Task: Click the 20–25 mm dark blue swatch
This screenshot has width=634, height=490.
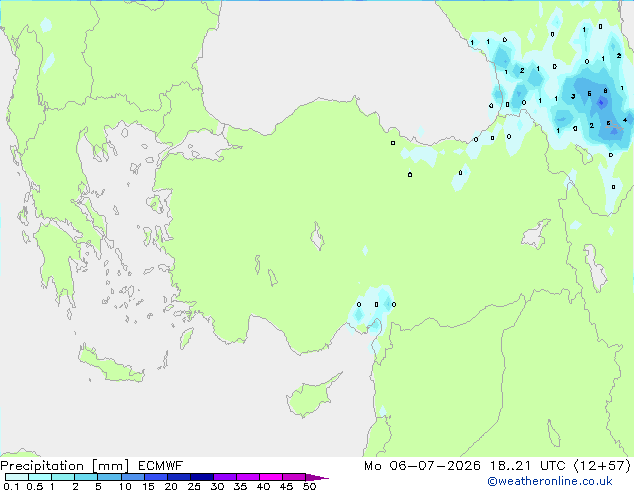Action: [178, 477]
